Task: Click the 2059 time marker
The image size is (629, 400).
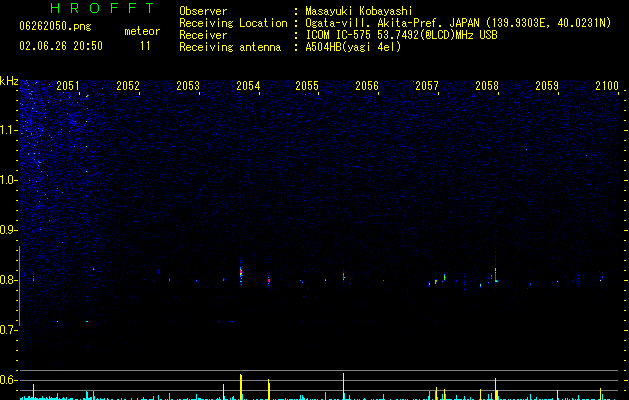Action: pyautogui.click(x=547, y=86)
